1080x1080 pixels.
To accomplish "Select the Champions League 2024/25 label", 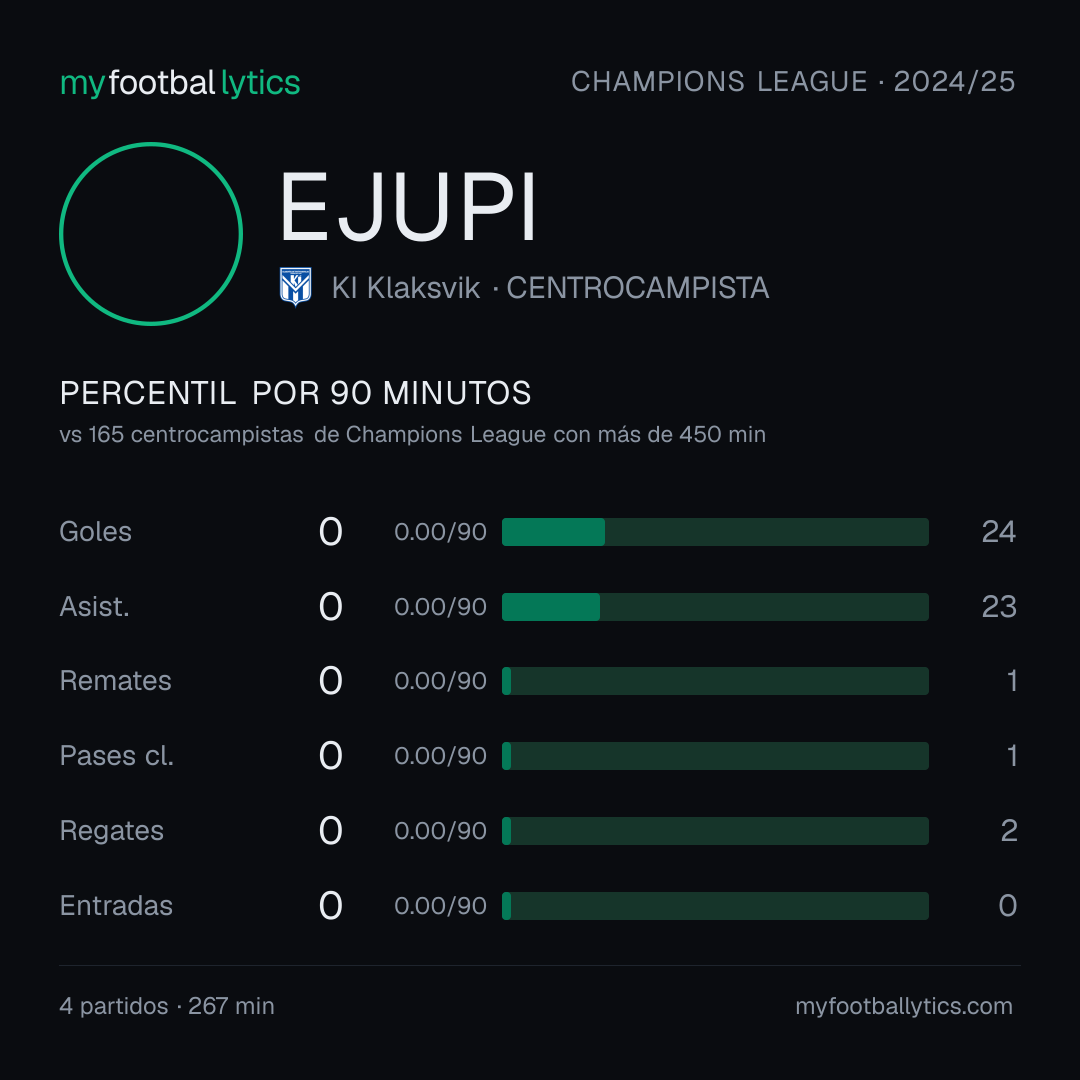I will pyautogui.click(x=793, y=81).
